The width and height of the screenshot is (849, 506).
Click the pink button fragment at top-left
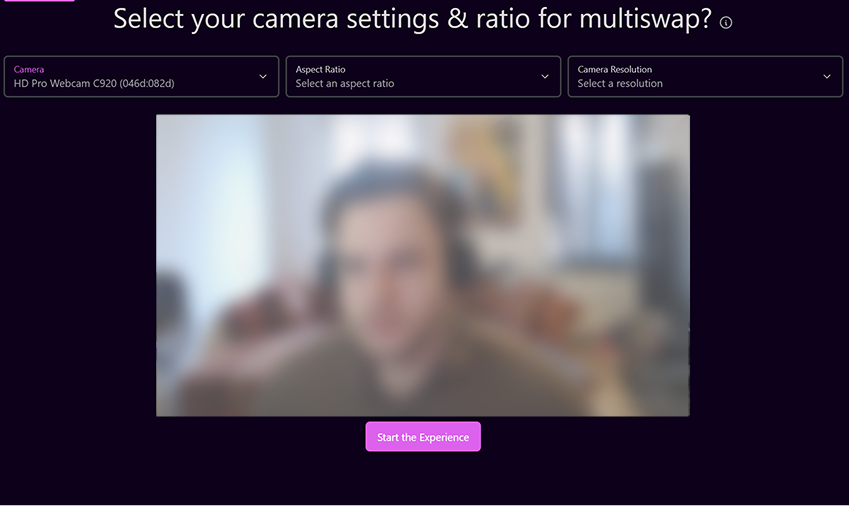coord(39,1)
